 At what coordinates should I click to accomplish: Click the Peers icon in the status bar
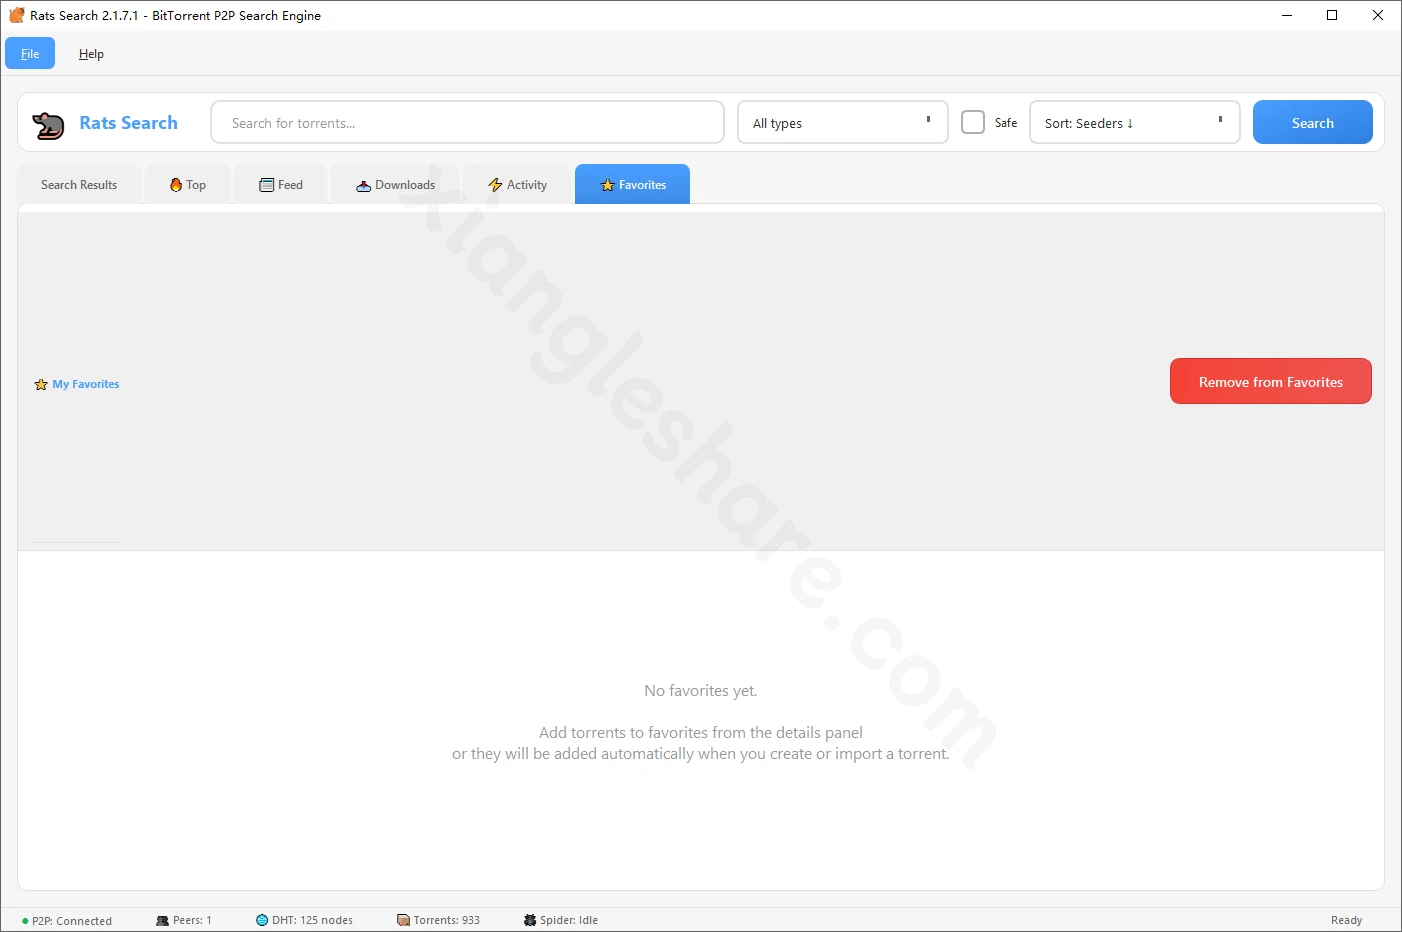pos(162,920)
